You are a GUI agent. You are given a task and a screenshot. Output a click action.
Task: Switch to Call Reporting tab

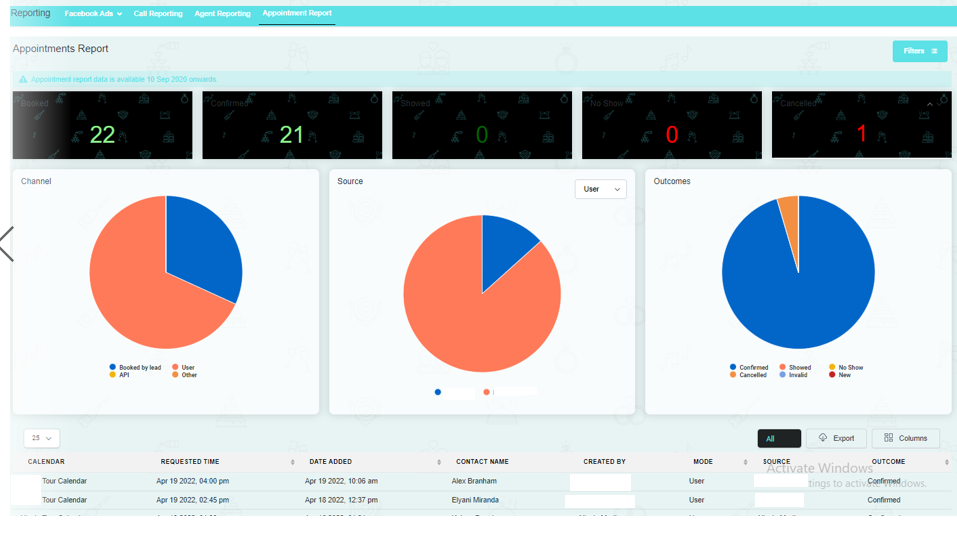tap(158, 13)
